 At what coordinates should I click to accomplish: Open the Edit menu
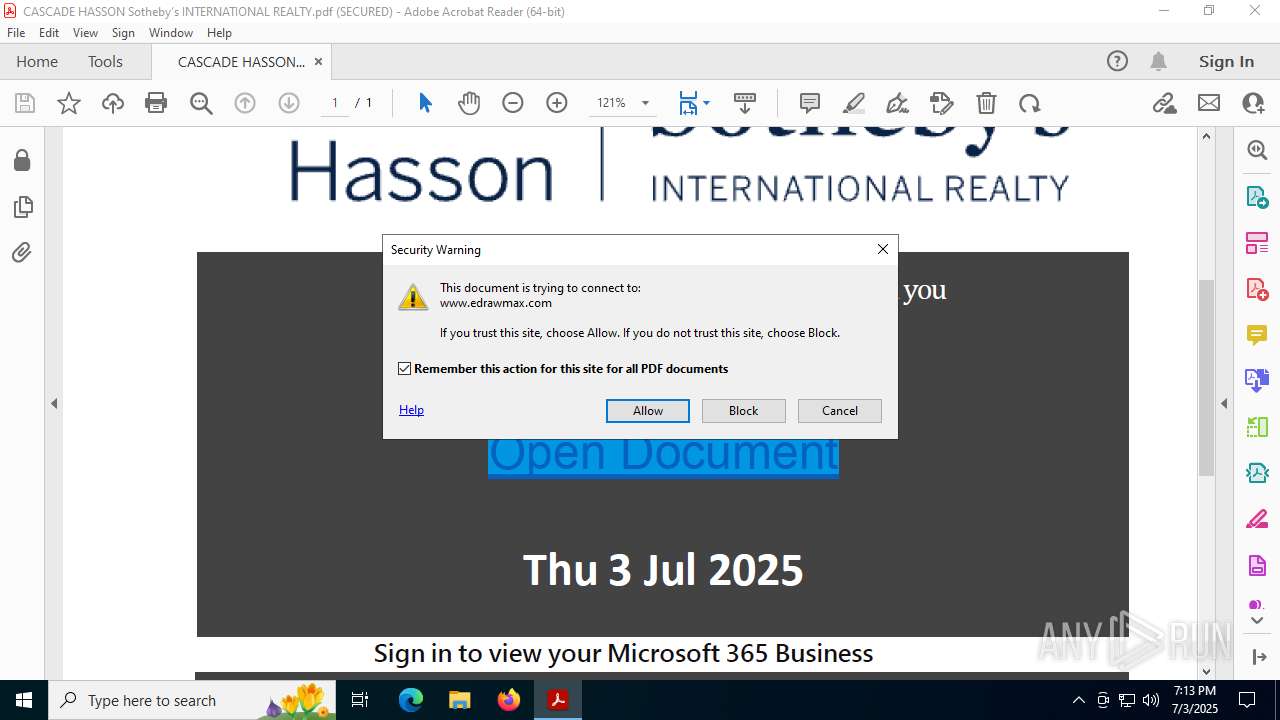(49, 33)
